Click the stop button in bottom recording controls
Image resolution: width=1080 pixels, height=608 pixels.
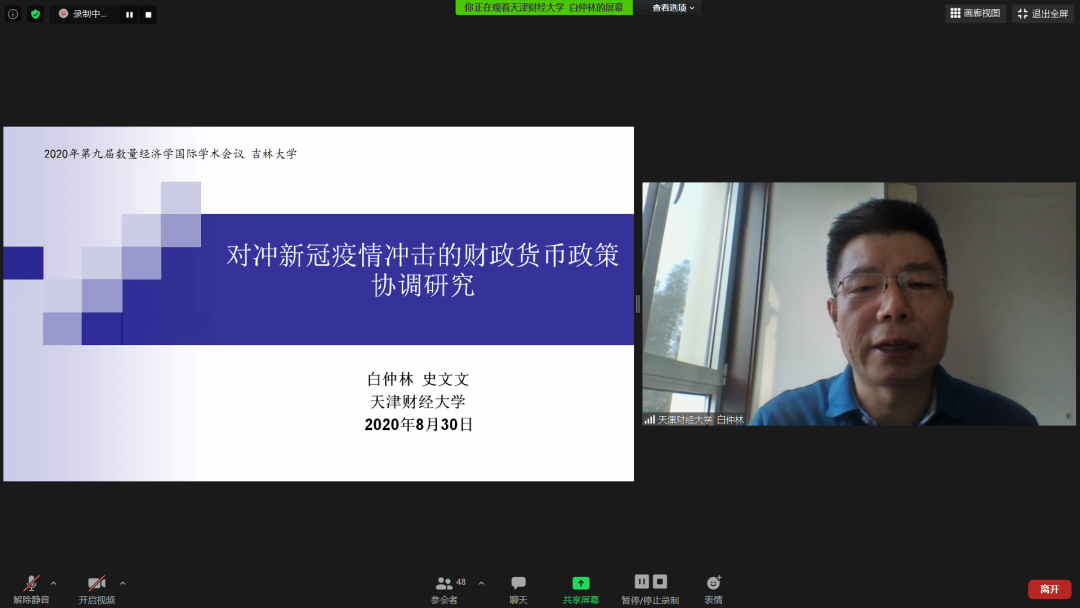point(660,582)
